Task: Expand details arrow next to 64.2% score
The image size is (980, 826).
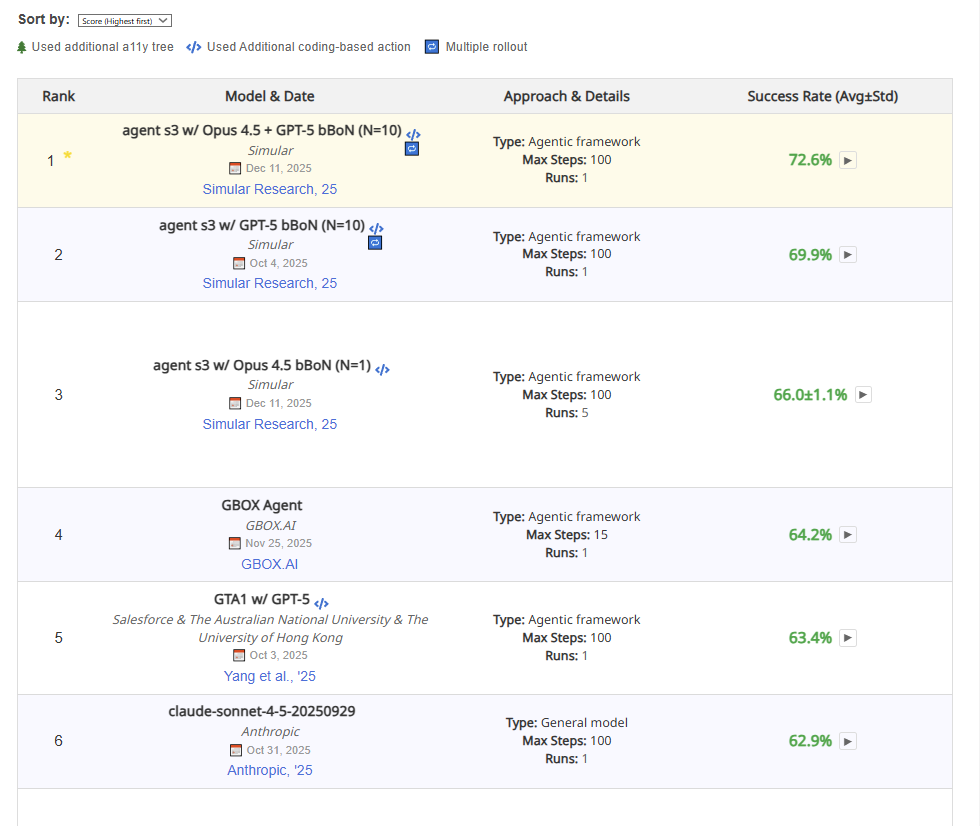Action: point(847,535)
